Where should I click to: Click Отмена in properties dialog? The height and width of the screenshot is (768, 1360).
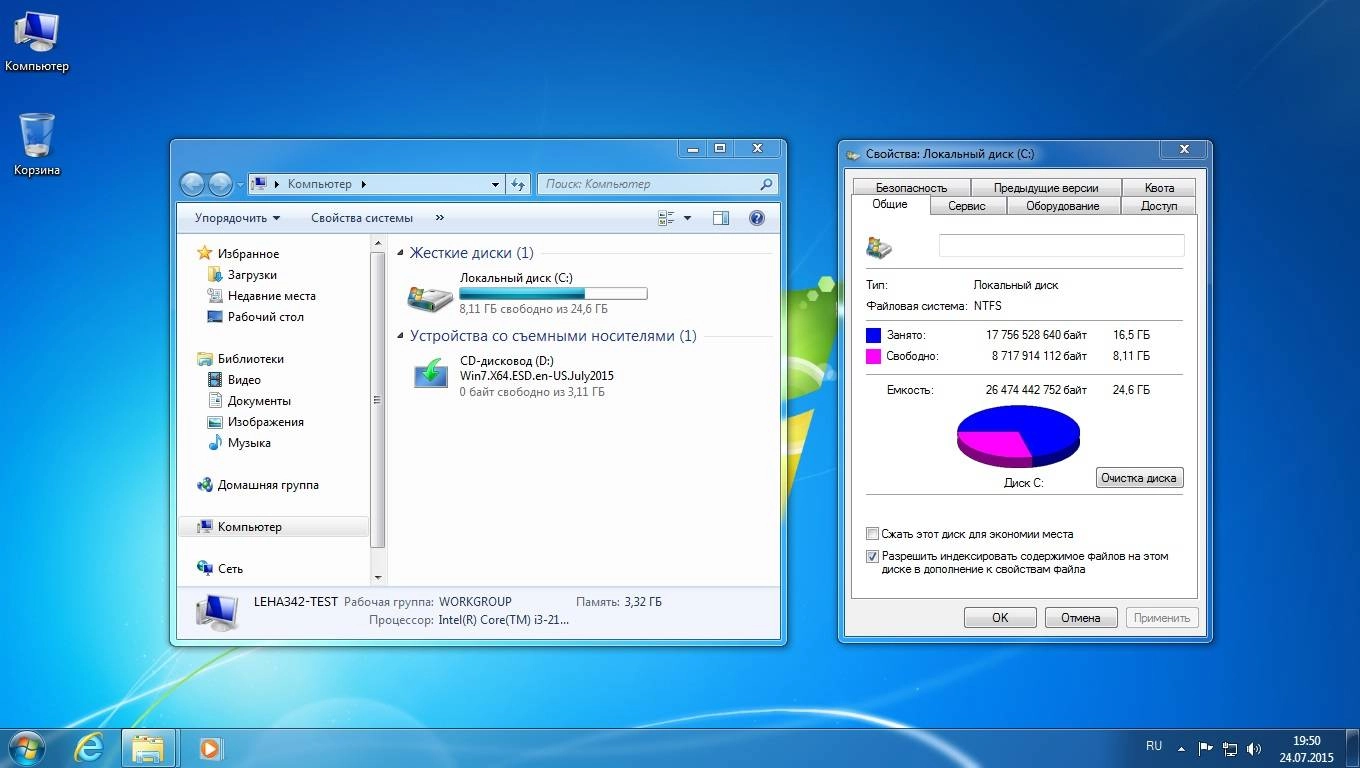[1081, 618]
